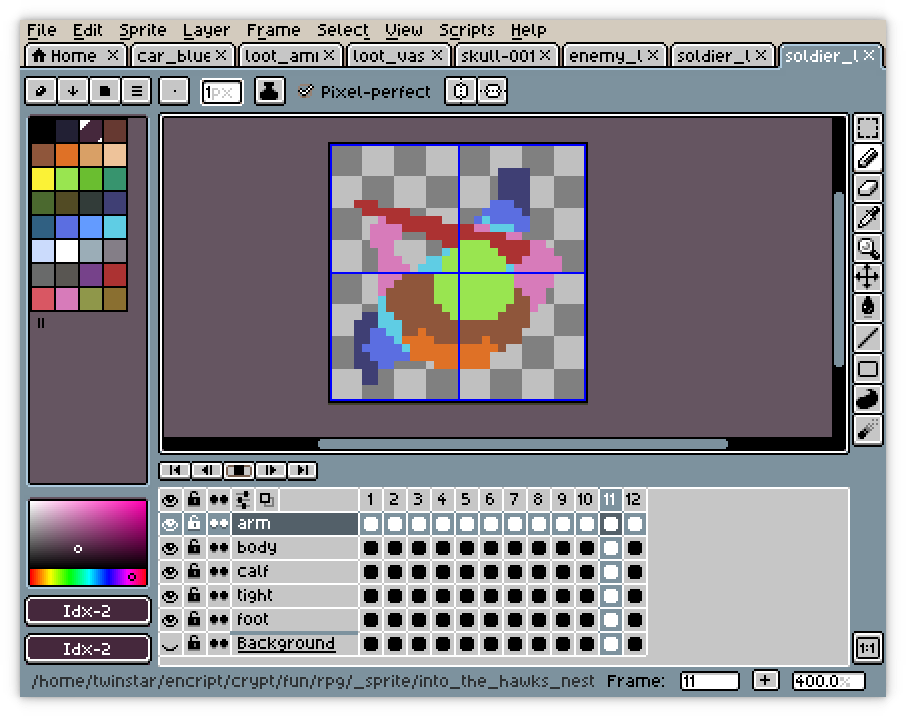Toggle horizontal symmetry mode button
This screenshot has height=717, width=906.
tap(492, 91)
